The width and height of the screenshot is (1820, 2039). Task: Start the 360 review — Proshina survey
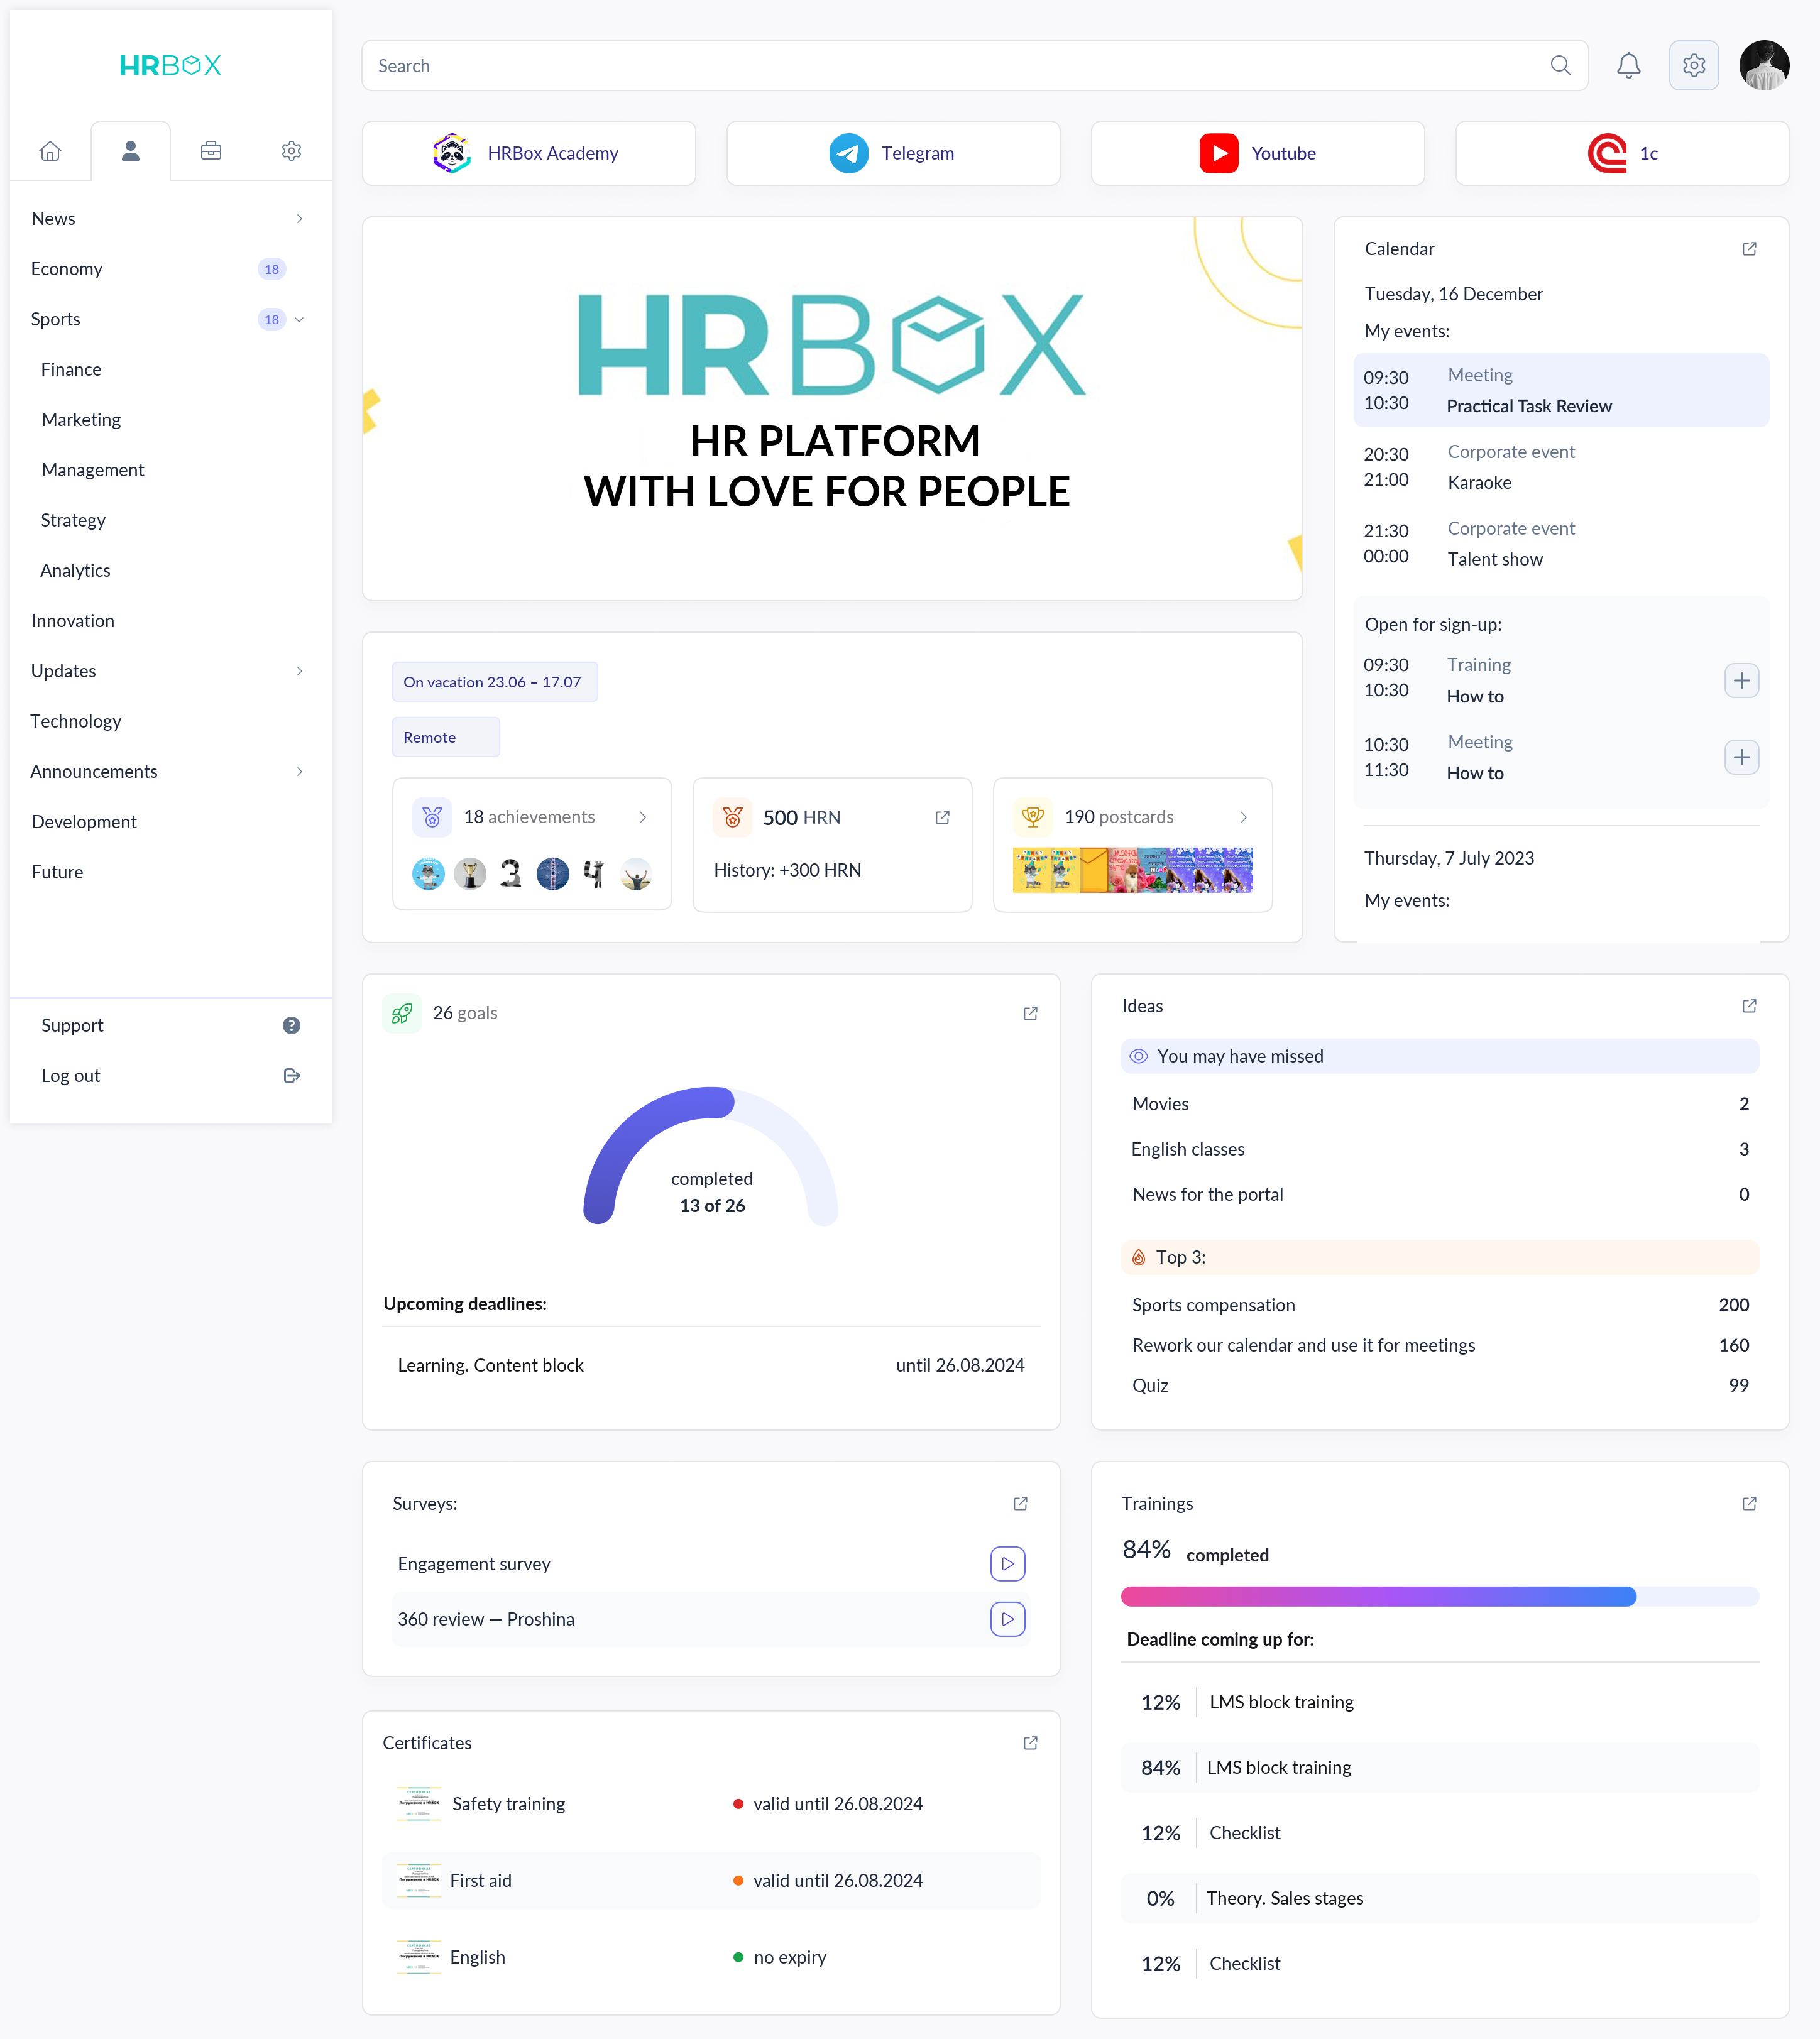(1008, 1620)
